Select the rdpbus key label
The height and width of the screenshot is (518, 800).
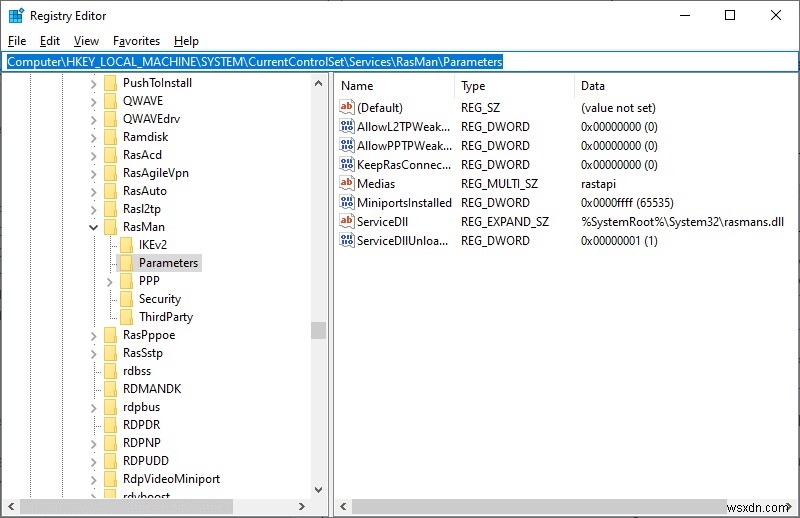[x=141, y=407]
